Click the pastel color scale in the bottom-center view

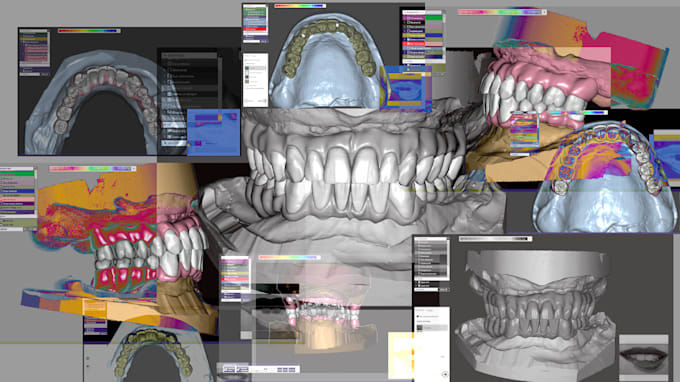(x=289, y=257)
